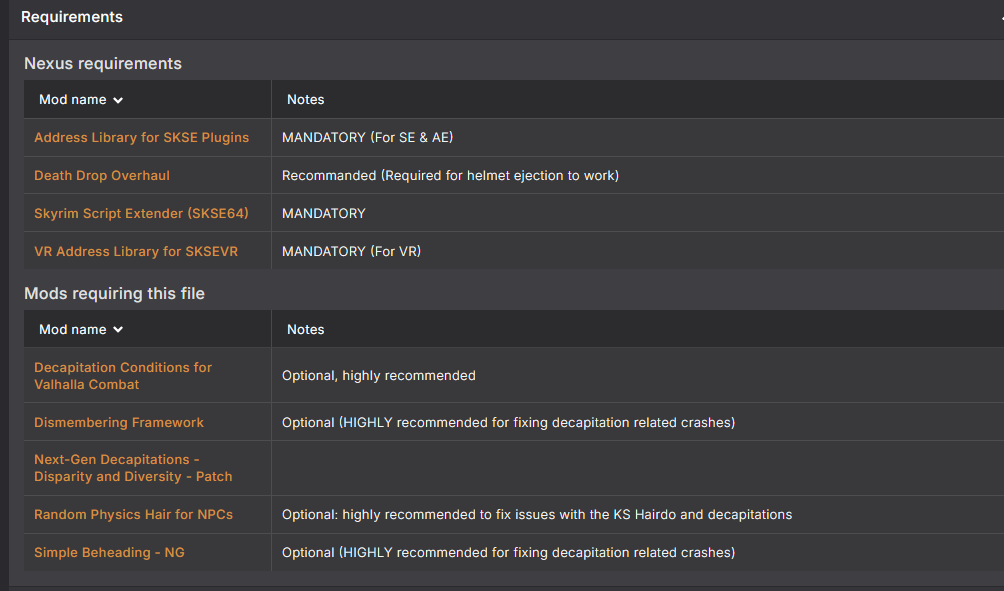The height and width of the screenshot is (591, 1004).
Task: Open Random Physics Hair for NPCs link
Action: click(x=133, y=515)
